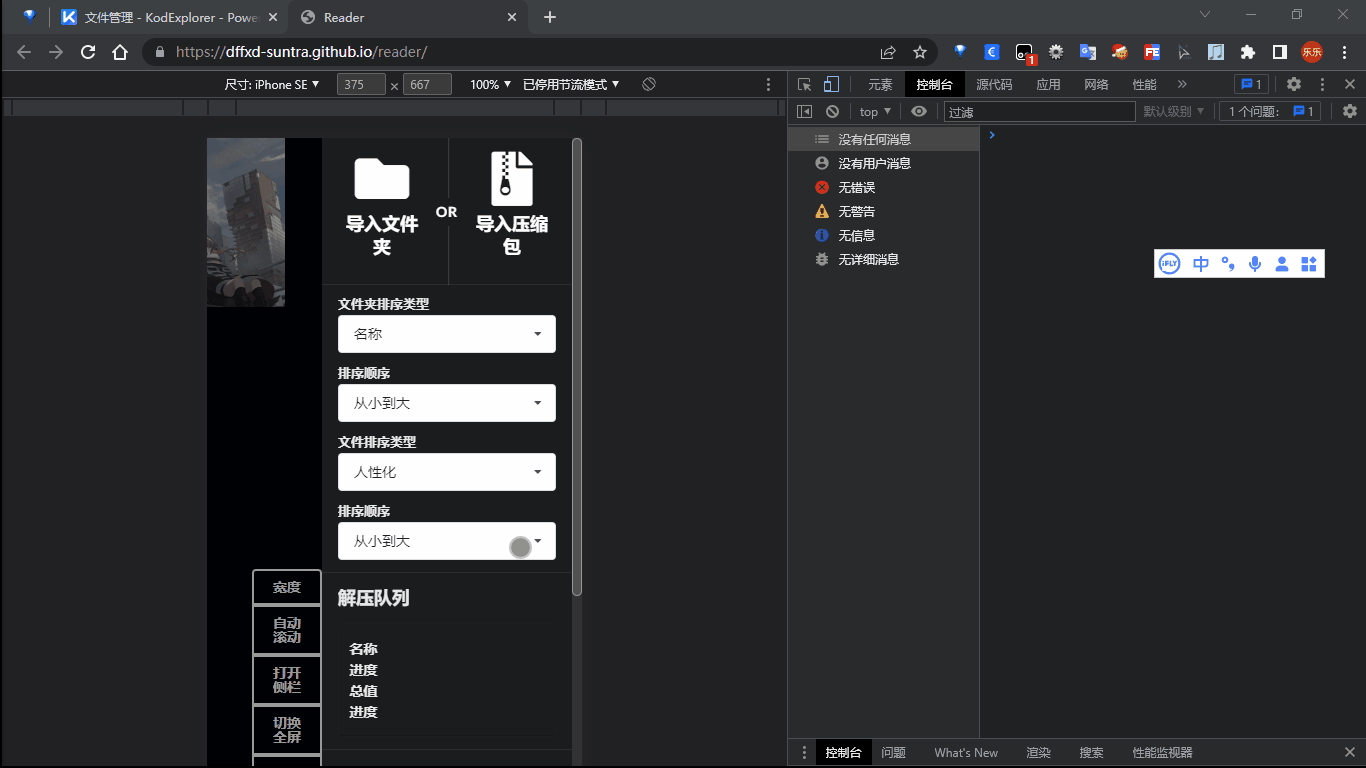Image resolution: width=1366 pixels, height=768 pixels.
Task: Click the 宽度 button in the reader sidebar
Action: click(287, 587)
